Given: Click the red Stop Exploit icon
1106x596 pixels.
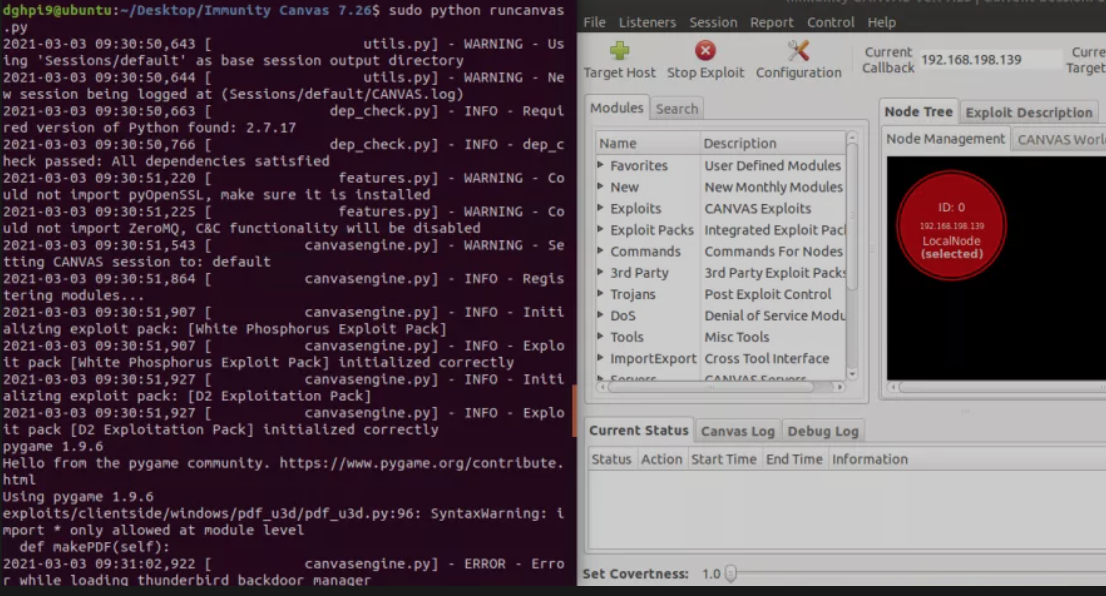Looking at the screenshot, I should pos(705,51).
